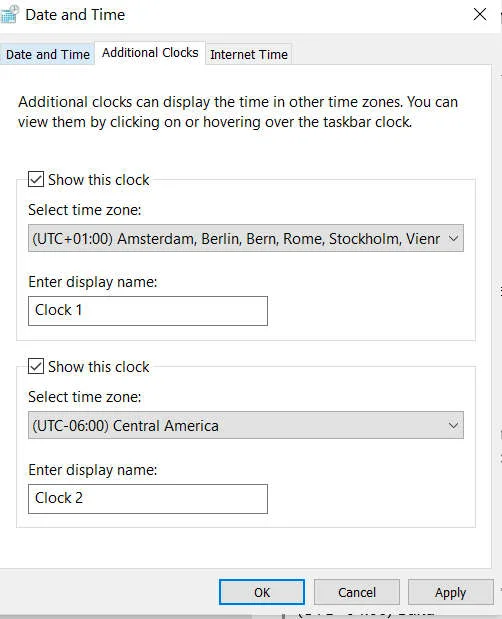The width and height of the screenshot is (502, 619).
Task: Click the second Show this clock label
Action: coord(99,367)
